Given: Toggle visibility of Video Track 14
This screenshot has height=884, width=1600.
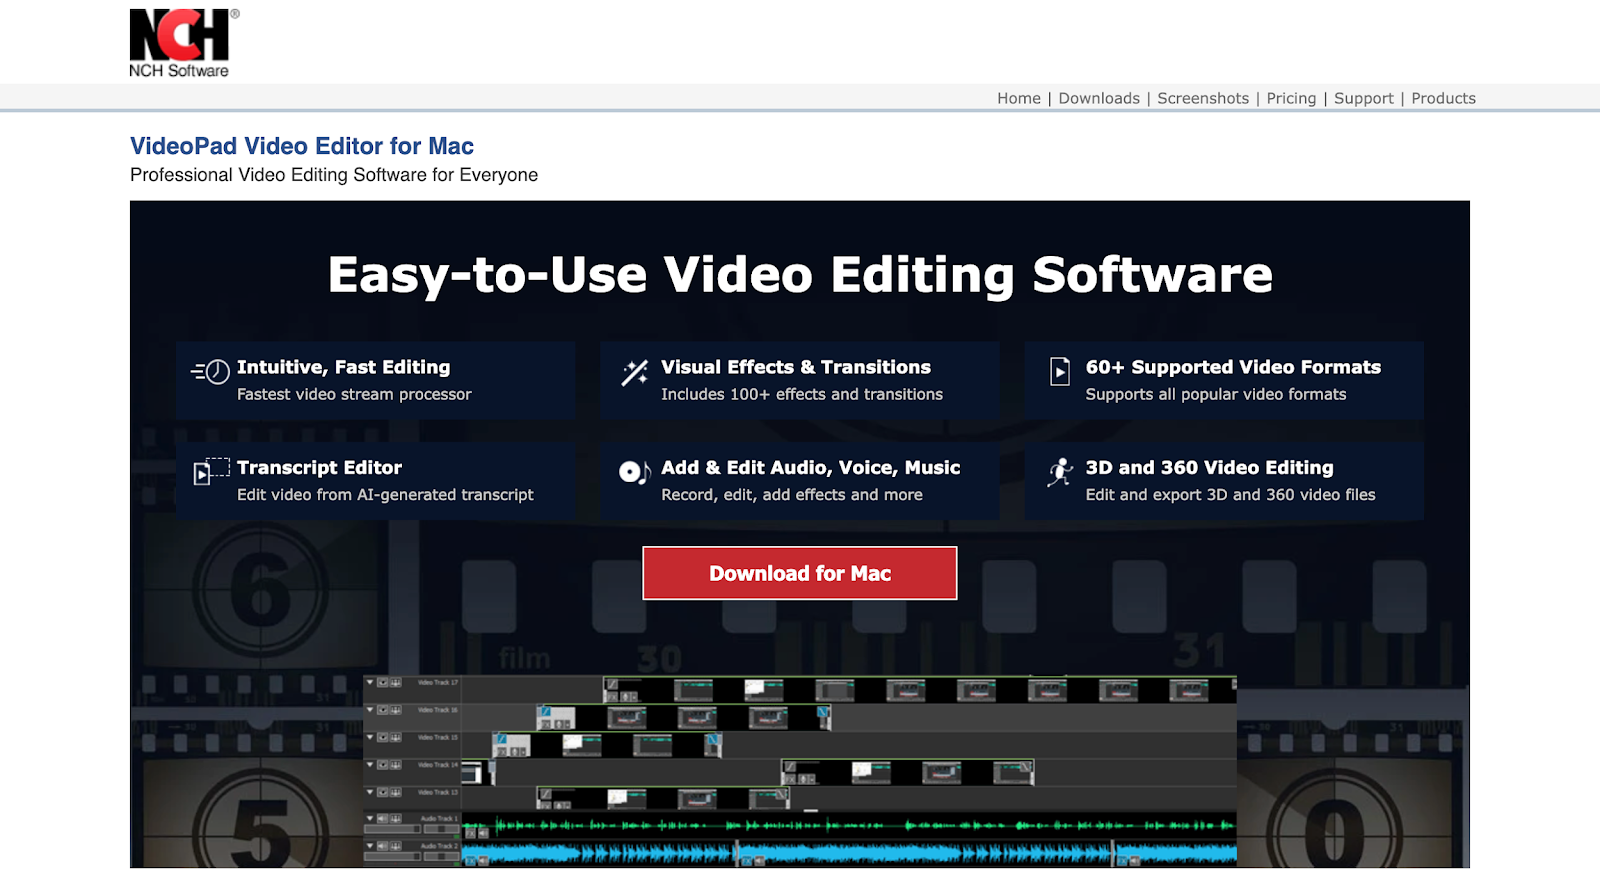Looking at the screenshot, I should [383, 764].
